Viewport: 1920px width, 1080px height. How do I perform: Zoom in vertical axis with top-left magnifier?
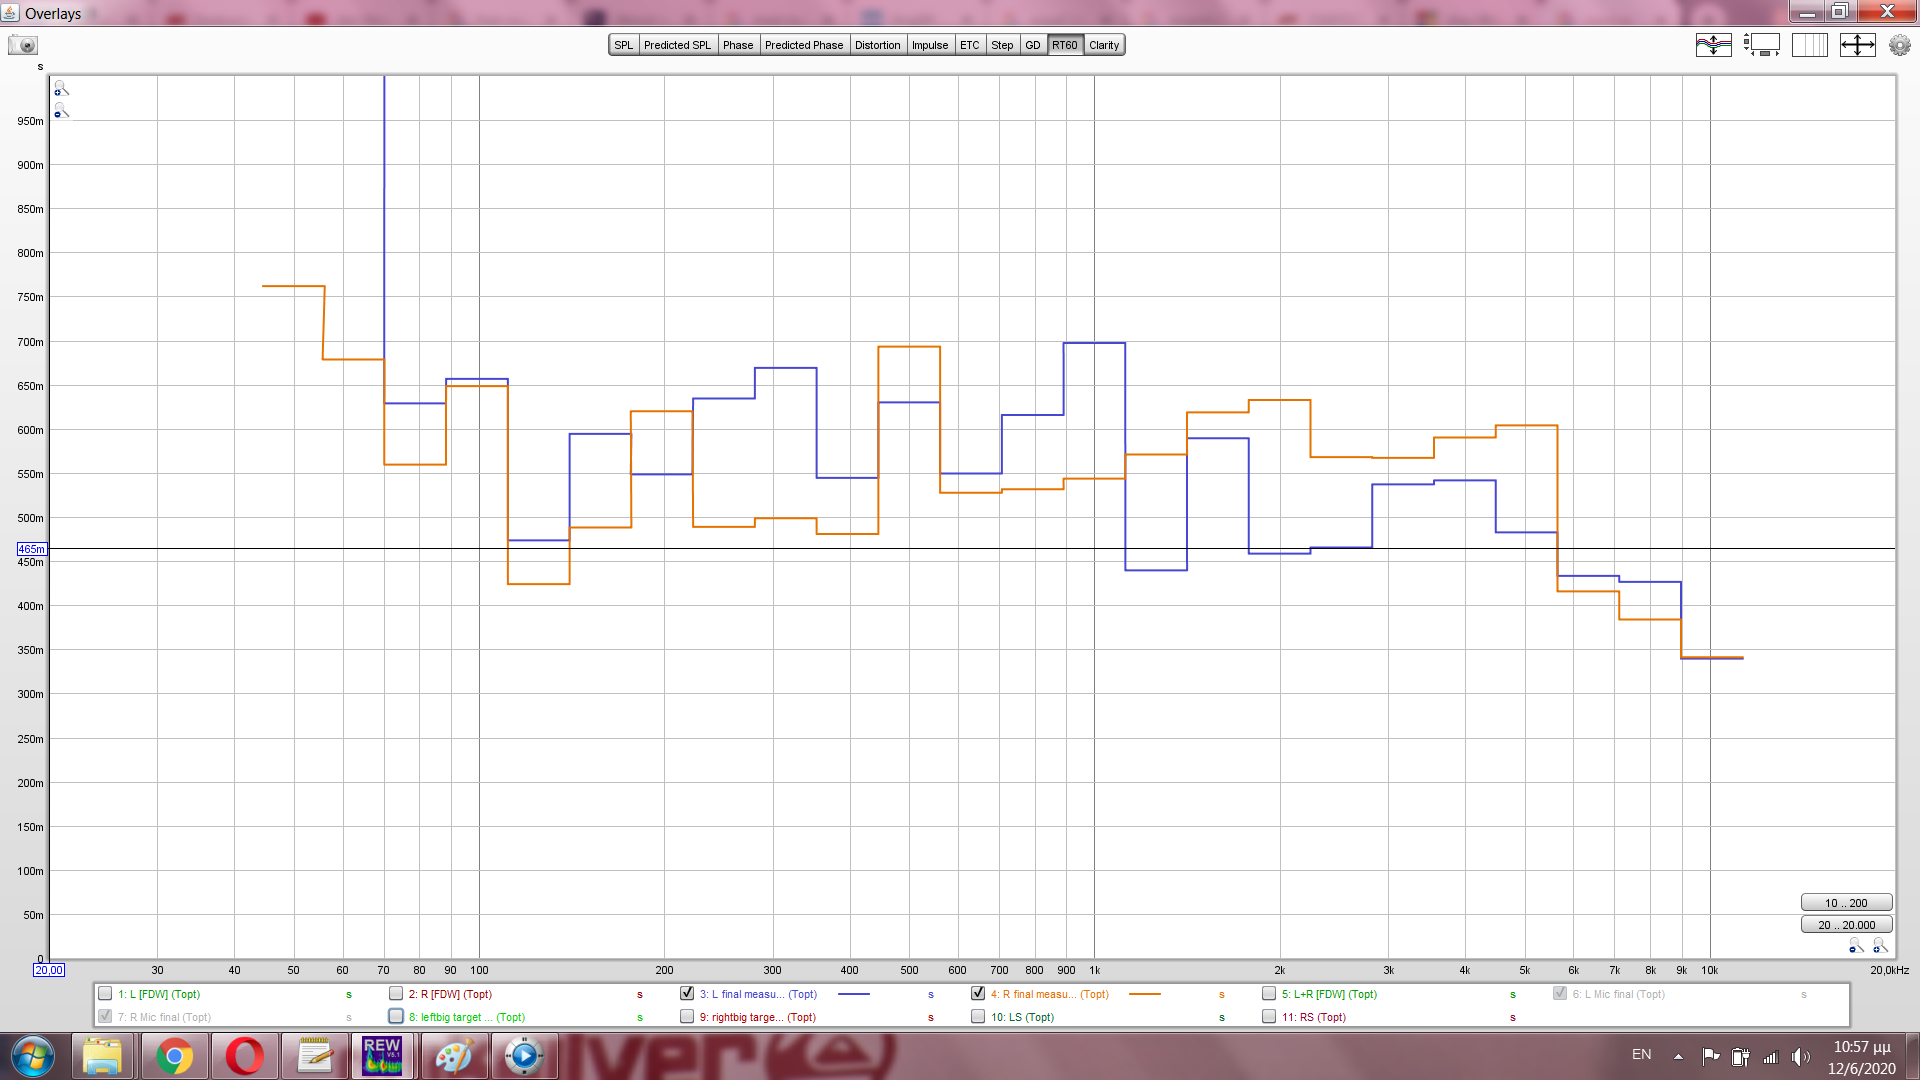pos(61,89)
